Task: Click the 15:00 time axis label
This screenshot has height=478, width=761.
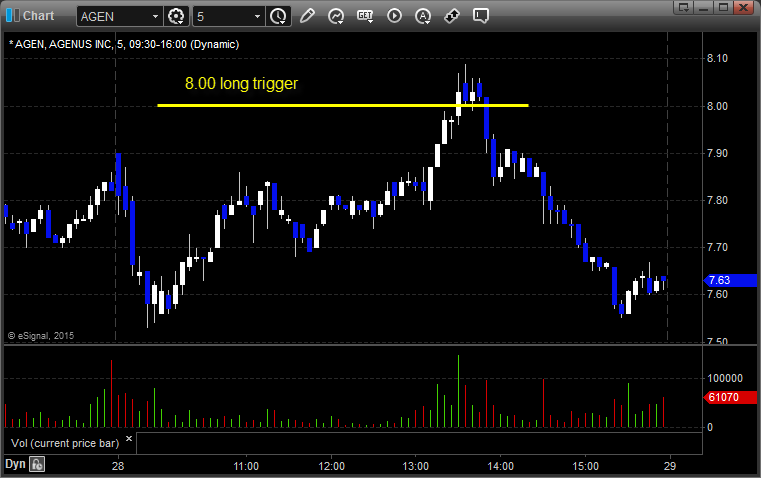Action: pyautogui.click(x=585, y=466)
